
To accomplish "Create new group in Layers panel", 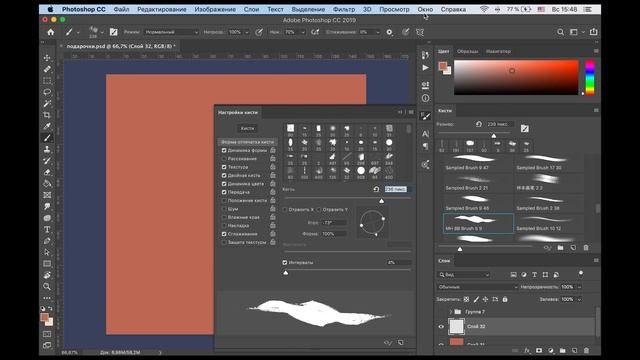I will (563, 351).
